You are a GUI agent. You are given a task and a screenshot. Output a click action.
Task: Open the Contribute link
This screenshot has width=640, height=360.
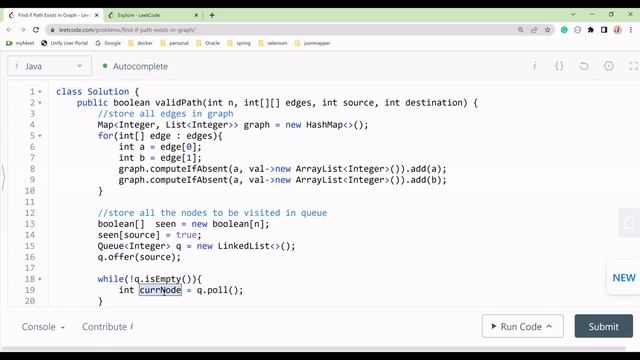point(108,327)
